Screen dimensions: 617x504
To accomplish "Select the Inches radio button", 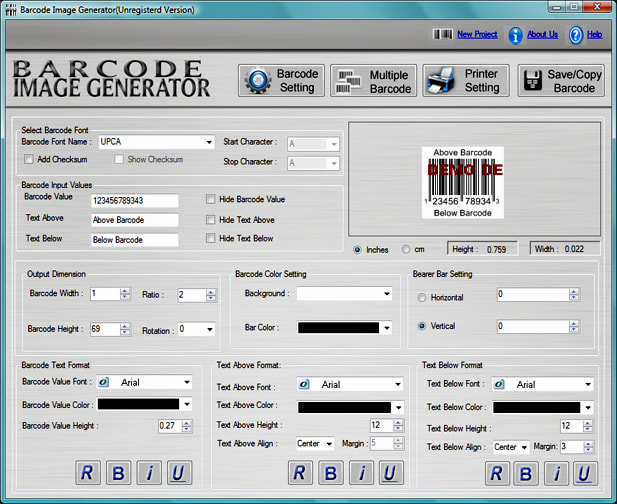I will [x=357, y=249].
